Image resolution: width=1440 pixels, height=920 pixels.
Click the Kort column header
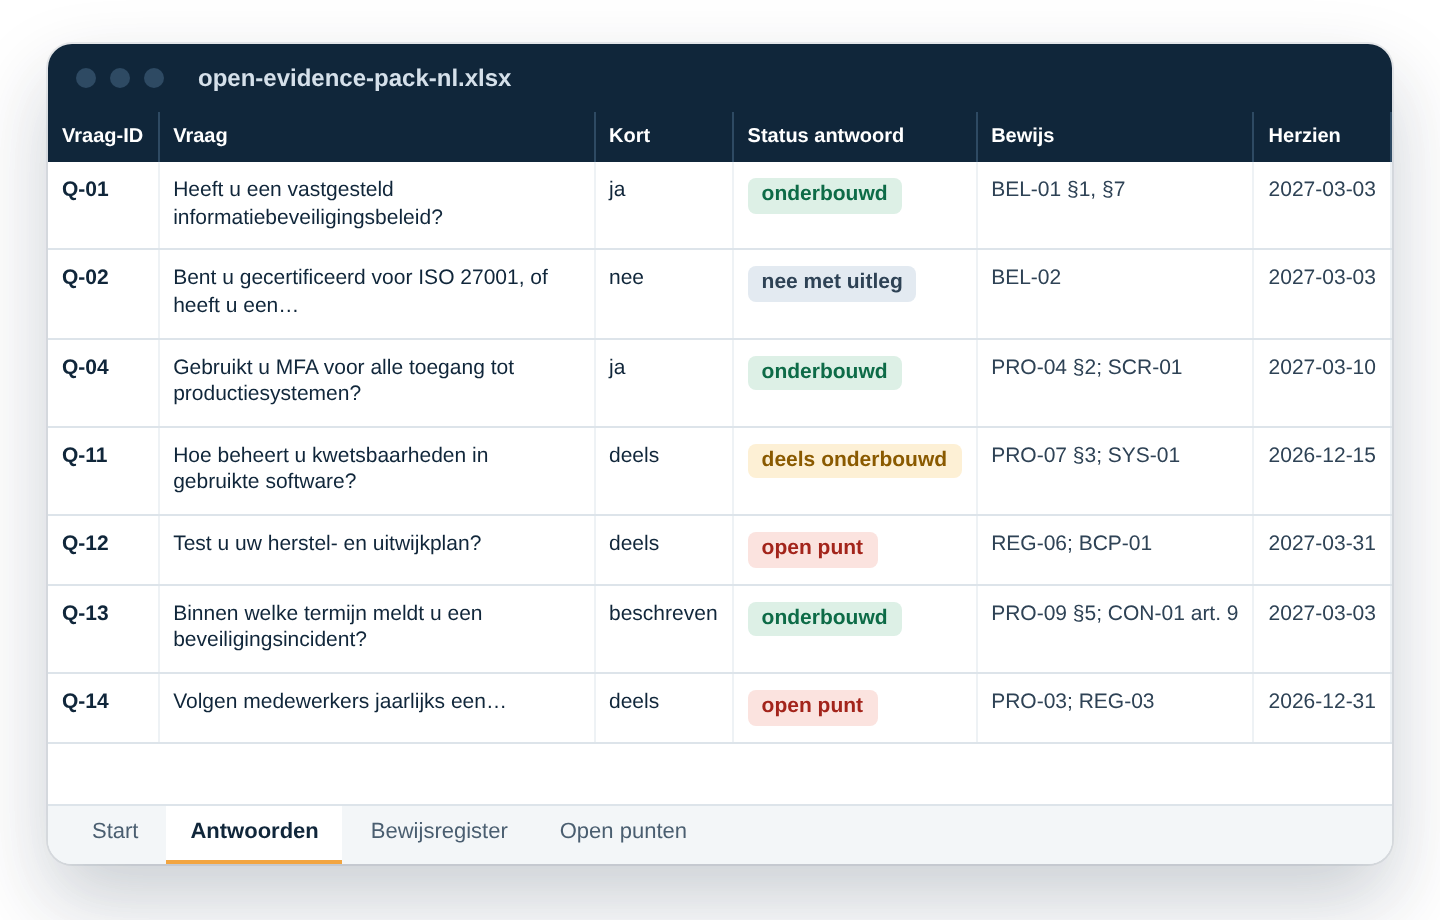point(664,136)
